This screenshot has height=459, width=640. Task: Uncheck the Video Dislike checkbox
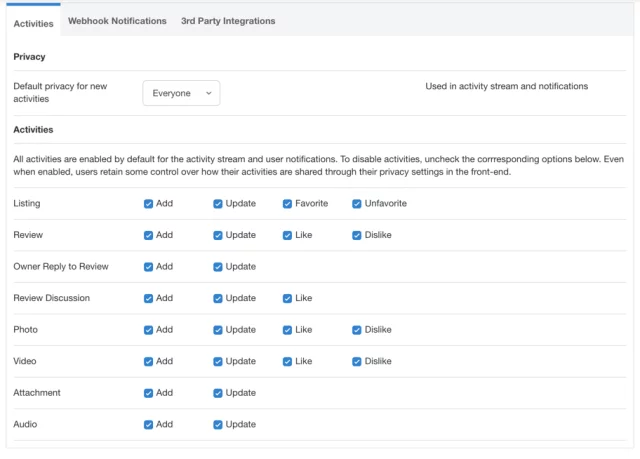tap(357, 361)
